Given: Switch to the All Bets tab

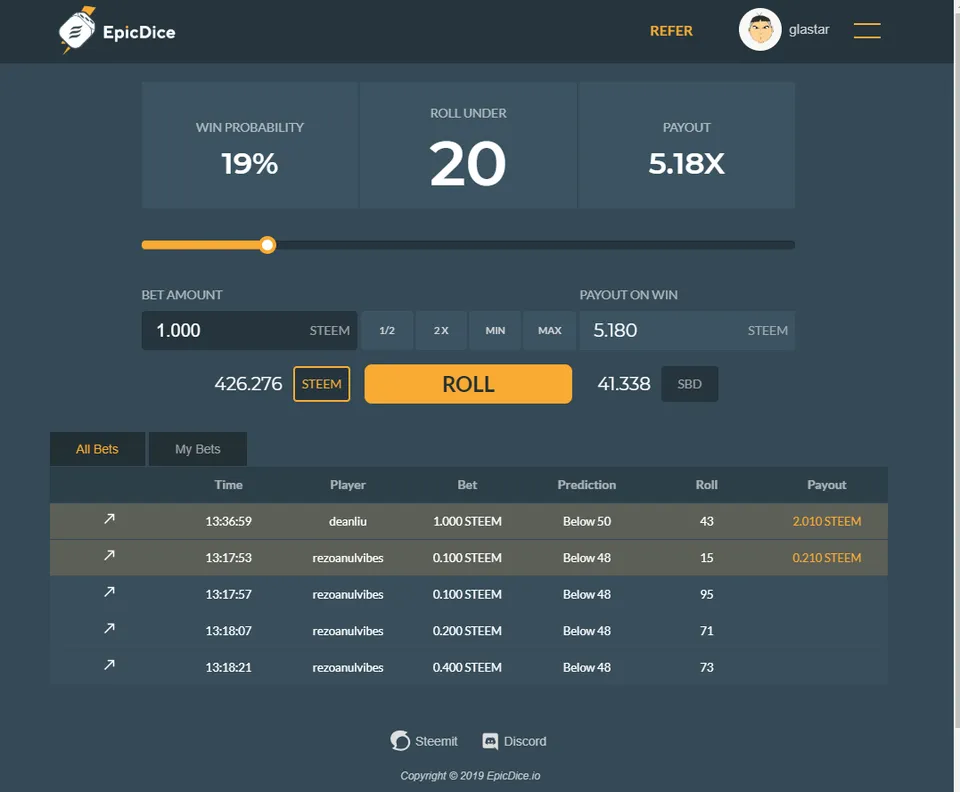Looking at the screenshot, I should pyautogui.click(x=97, y=449).
